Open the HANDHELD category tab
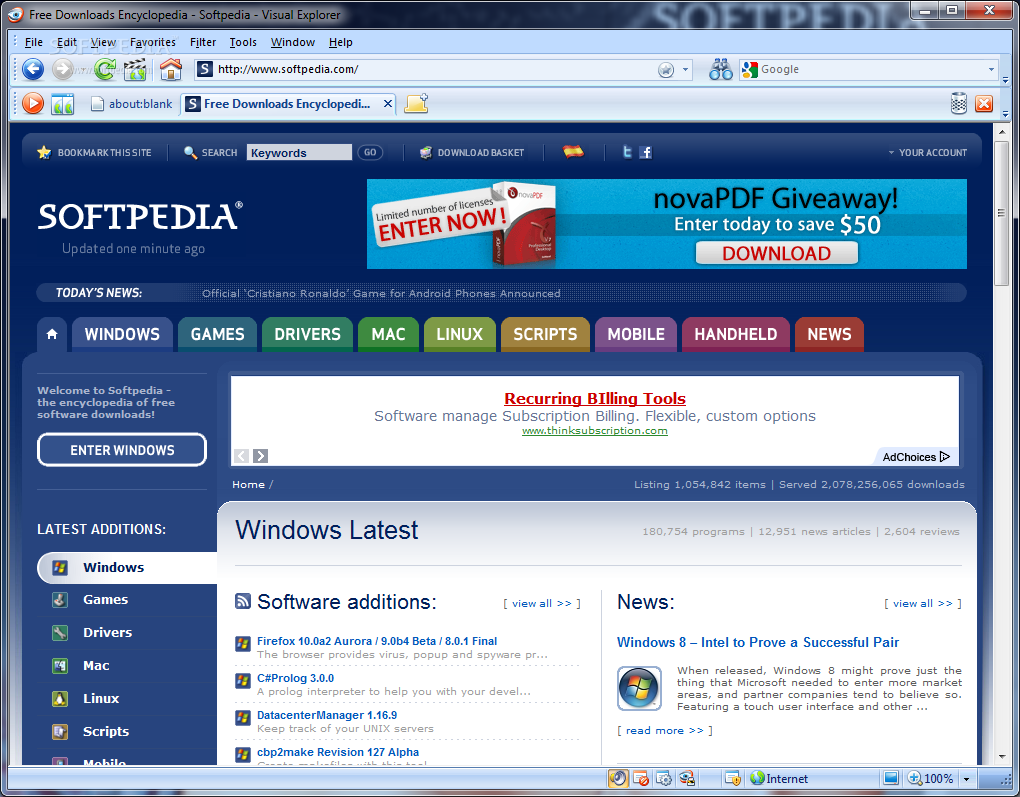Screen dimensions: 1020x797 pos(736,334)
